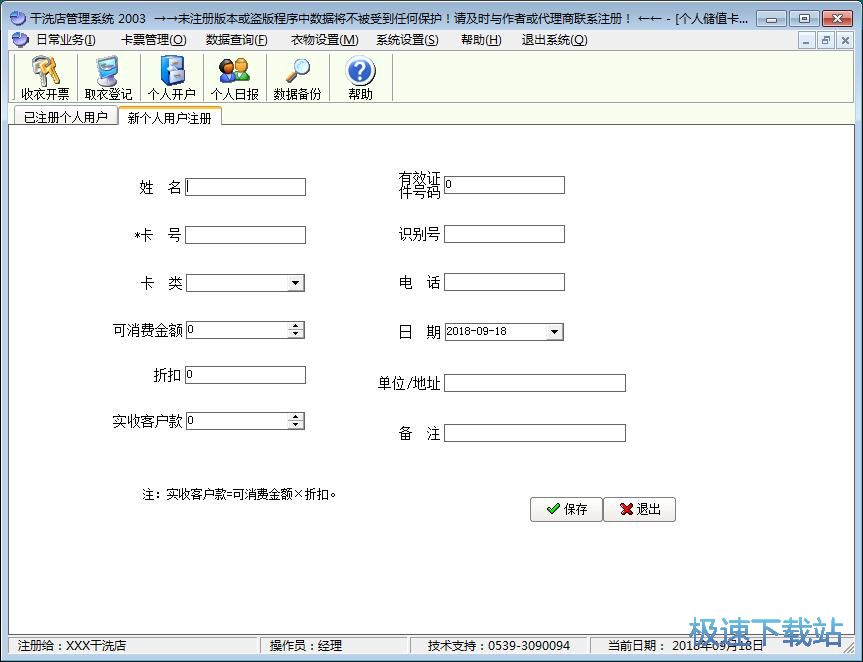Increase the 可消费金额 value with the up arrow
The width and height of the screenshot is (863, 662).
(x=296, y=326)
